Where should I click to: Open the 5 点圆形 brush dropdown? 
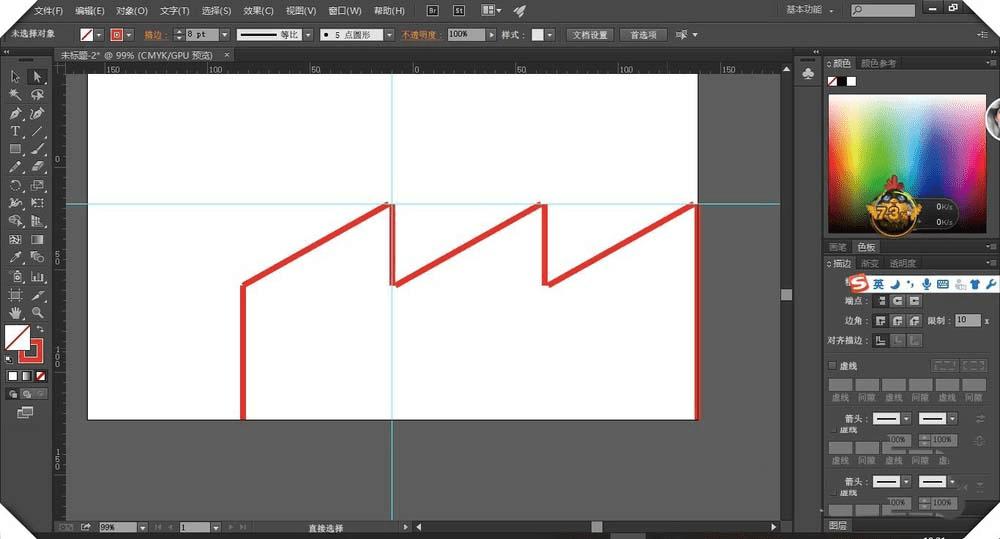click(388, 35)
